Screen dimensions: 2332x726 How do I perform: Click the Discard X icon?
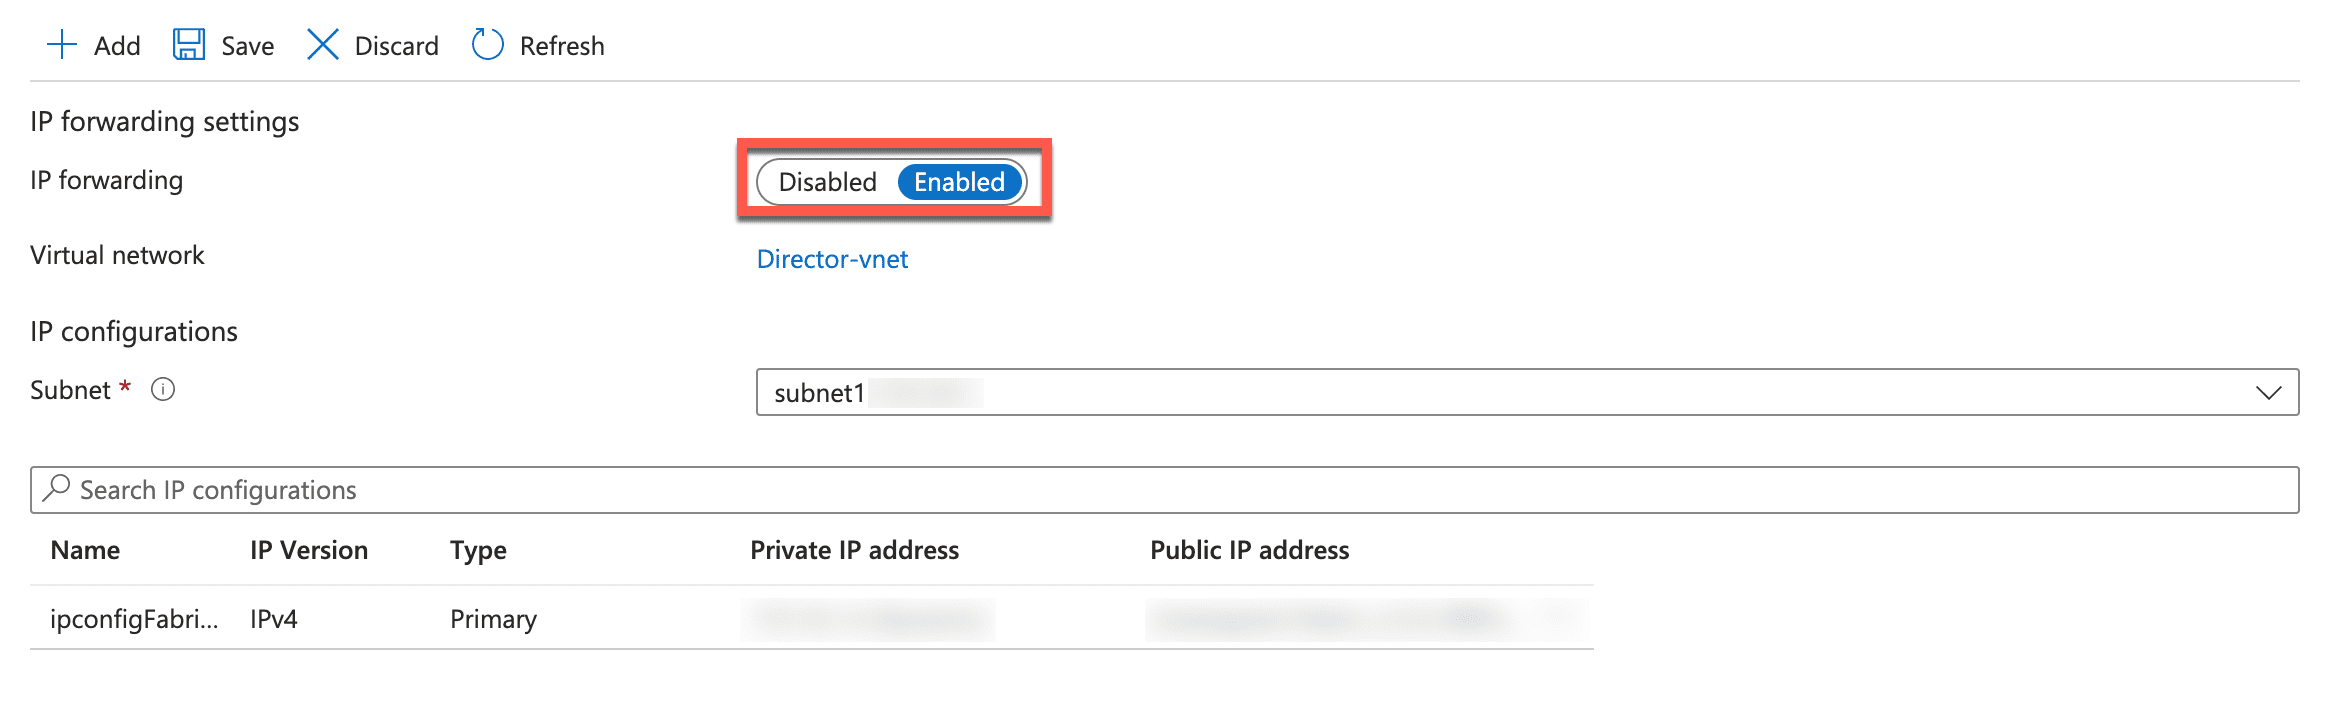tap(322, 44)
